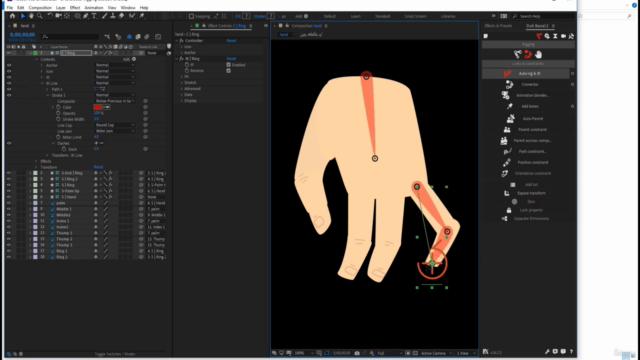Select the Zoom magnifier tool
This screenshot has width=640, height=360.
tap(40, 16)
